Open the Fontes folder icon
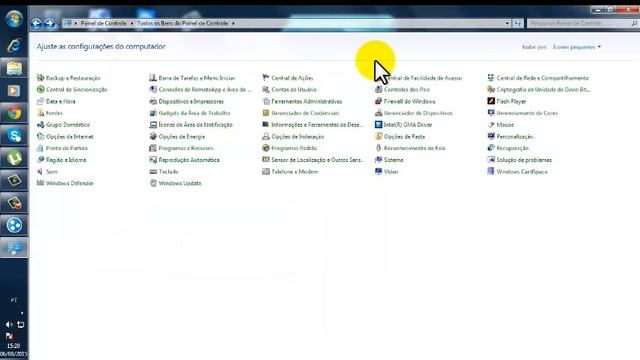Viewport: 640px width, 360px height. 40,113
